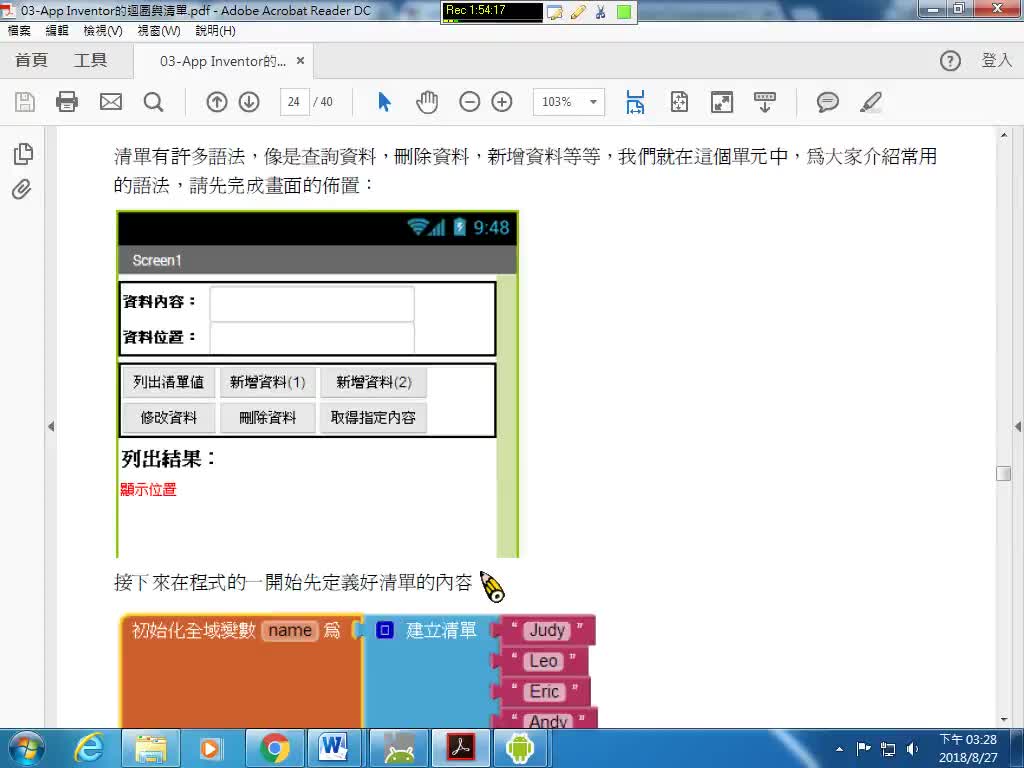Open File Explorer from taskbar

(150, 748)
